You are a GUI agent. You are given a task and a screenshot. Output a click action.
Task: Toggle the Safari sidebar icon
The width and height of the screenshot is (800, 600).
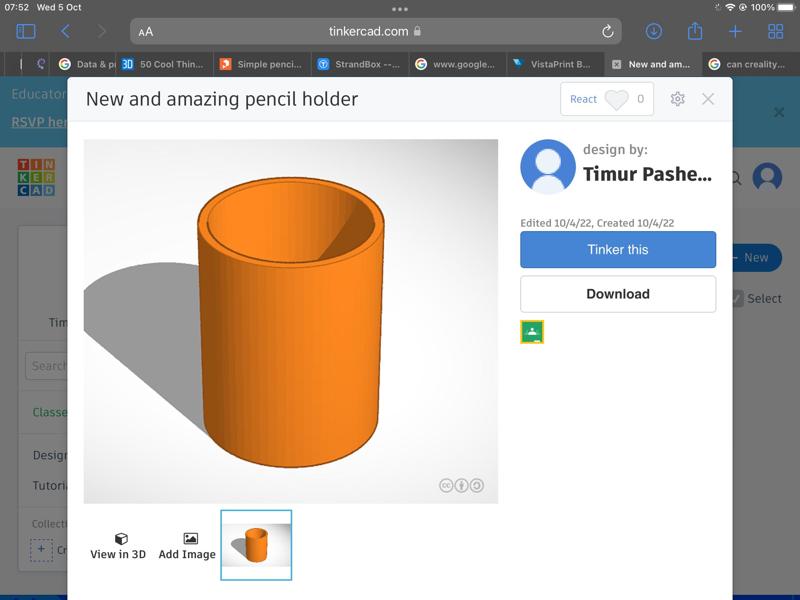(26, 32)
